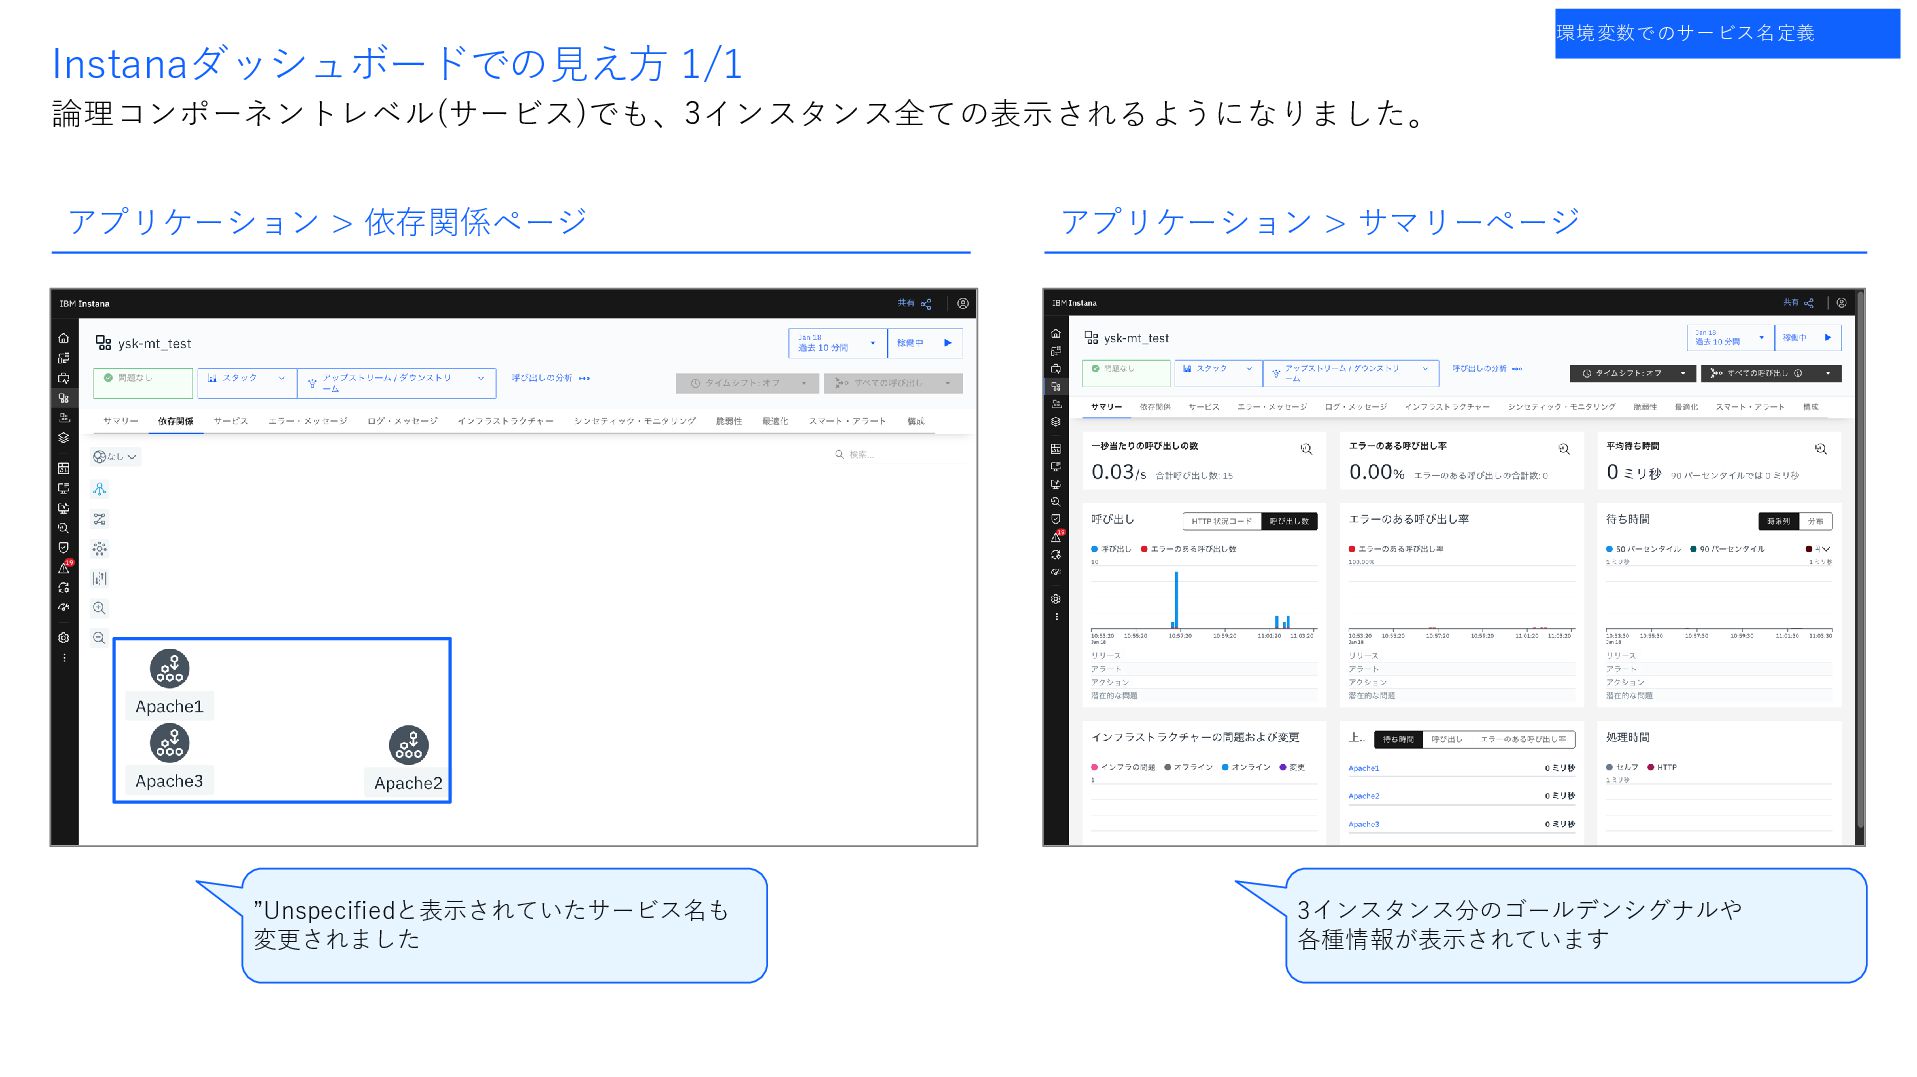Screen dimensions: 1917x1077
Task: Click play arrow live button on dependency page
Action: [x=948, y=343]
